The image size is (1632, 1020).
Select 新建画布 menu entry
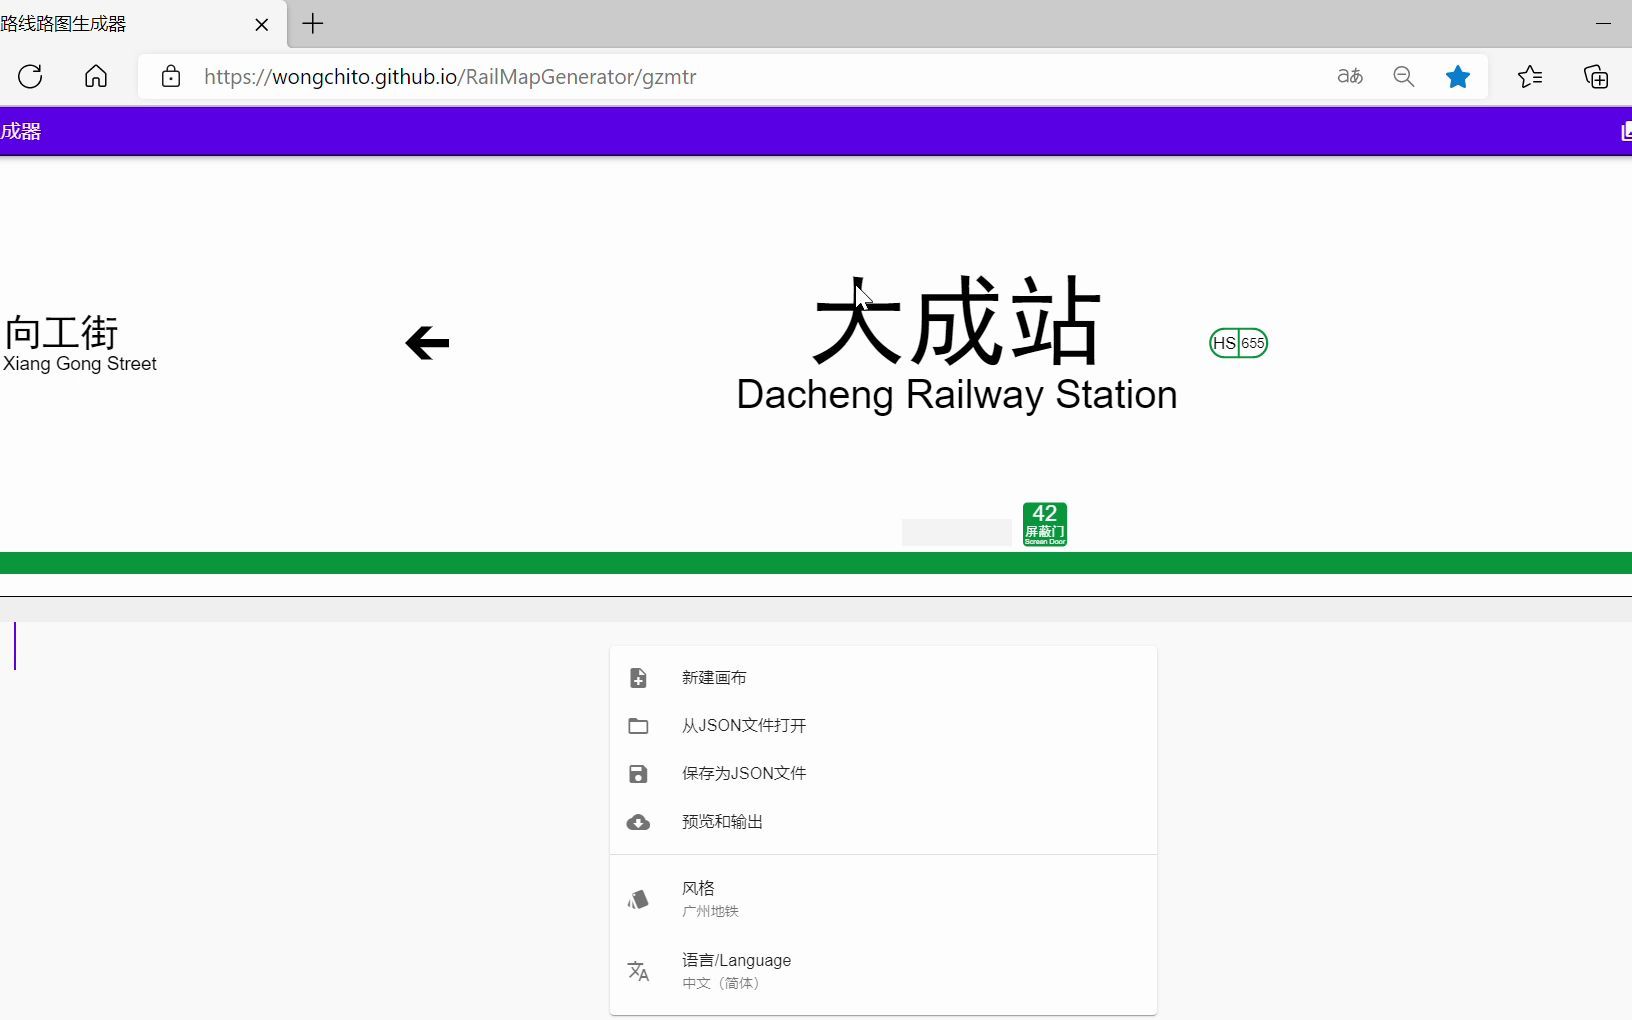tap(883, 678)
